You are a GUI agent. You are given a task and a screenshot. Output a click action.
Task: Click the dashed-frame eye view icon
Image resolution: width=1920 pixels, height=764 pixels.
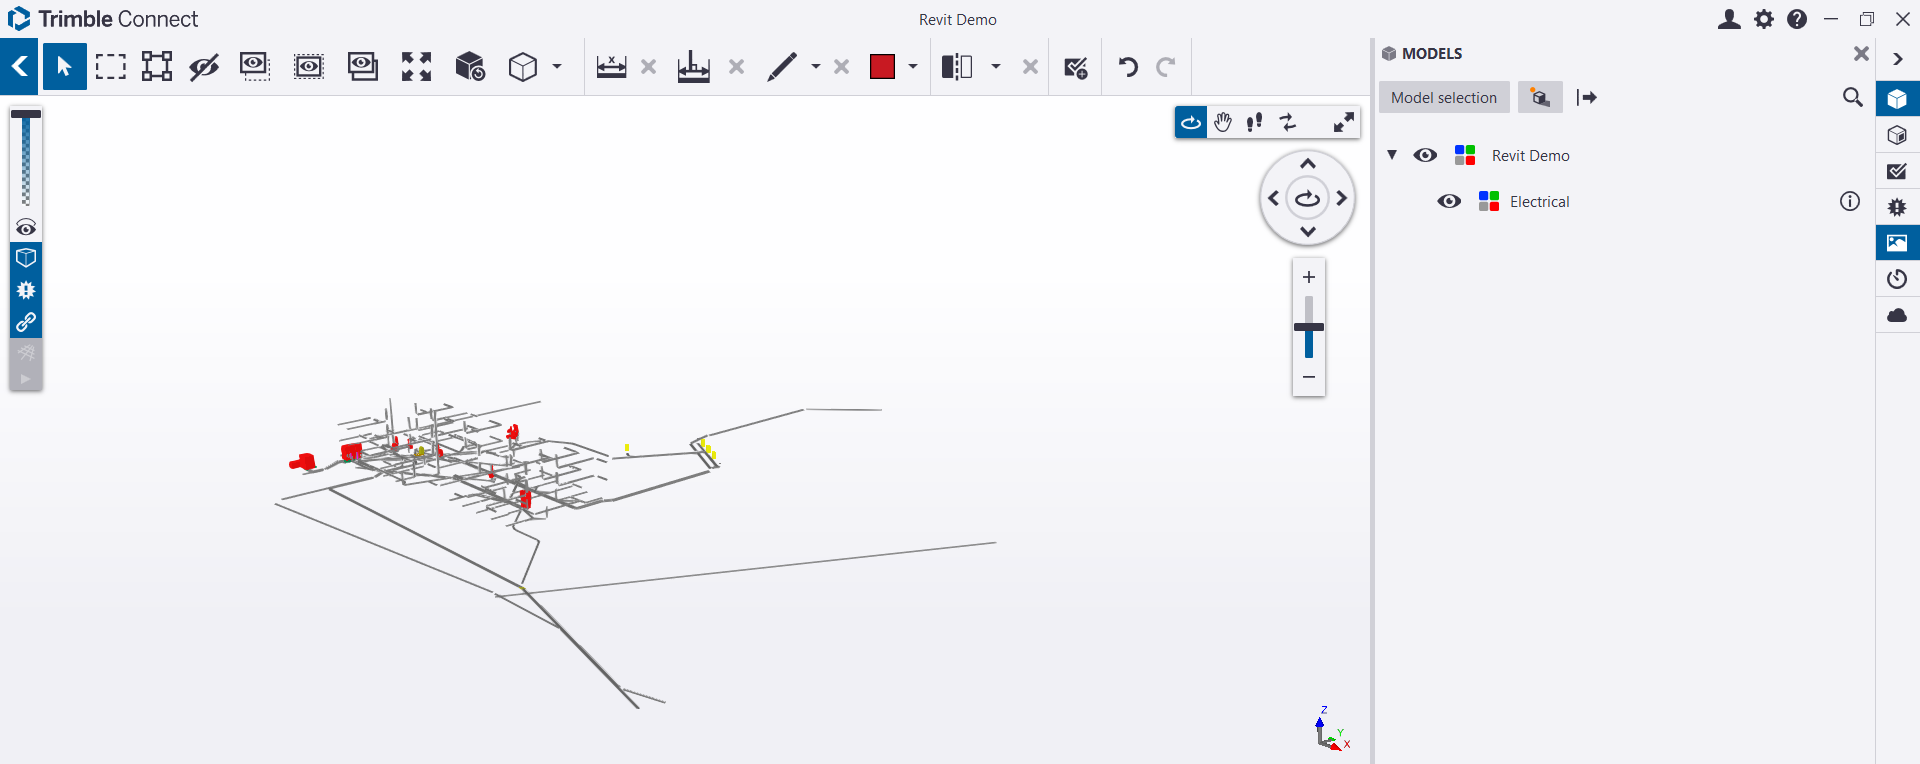tap(309, 67)
